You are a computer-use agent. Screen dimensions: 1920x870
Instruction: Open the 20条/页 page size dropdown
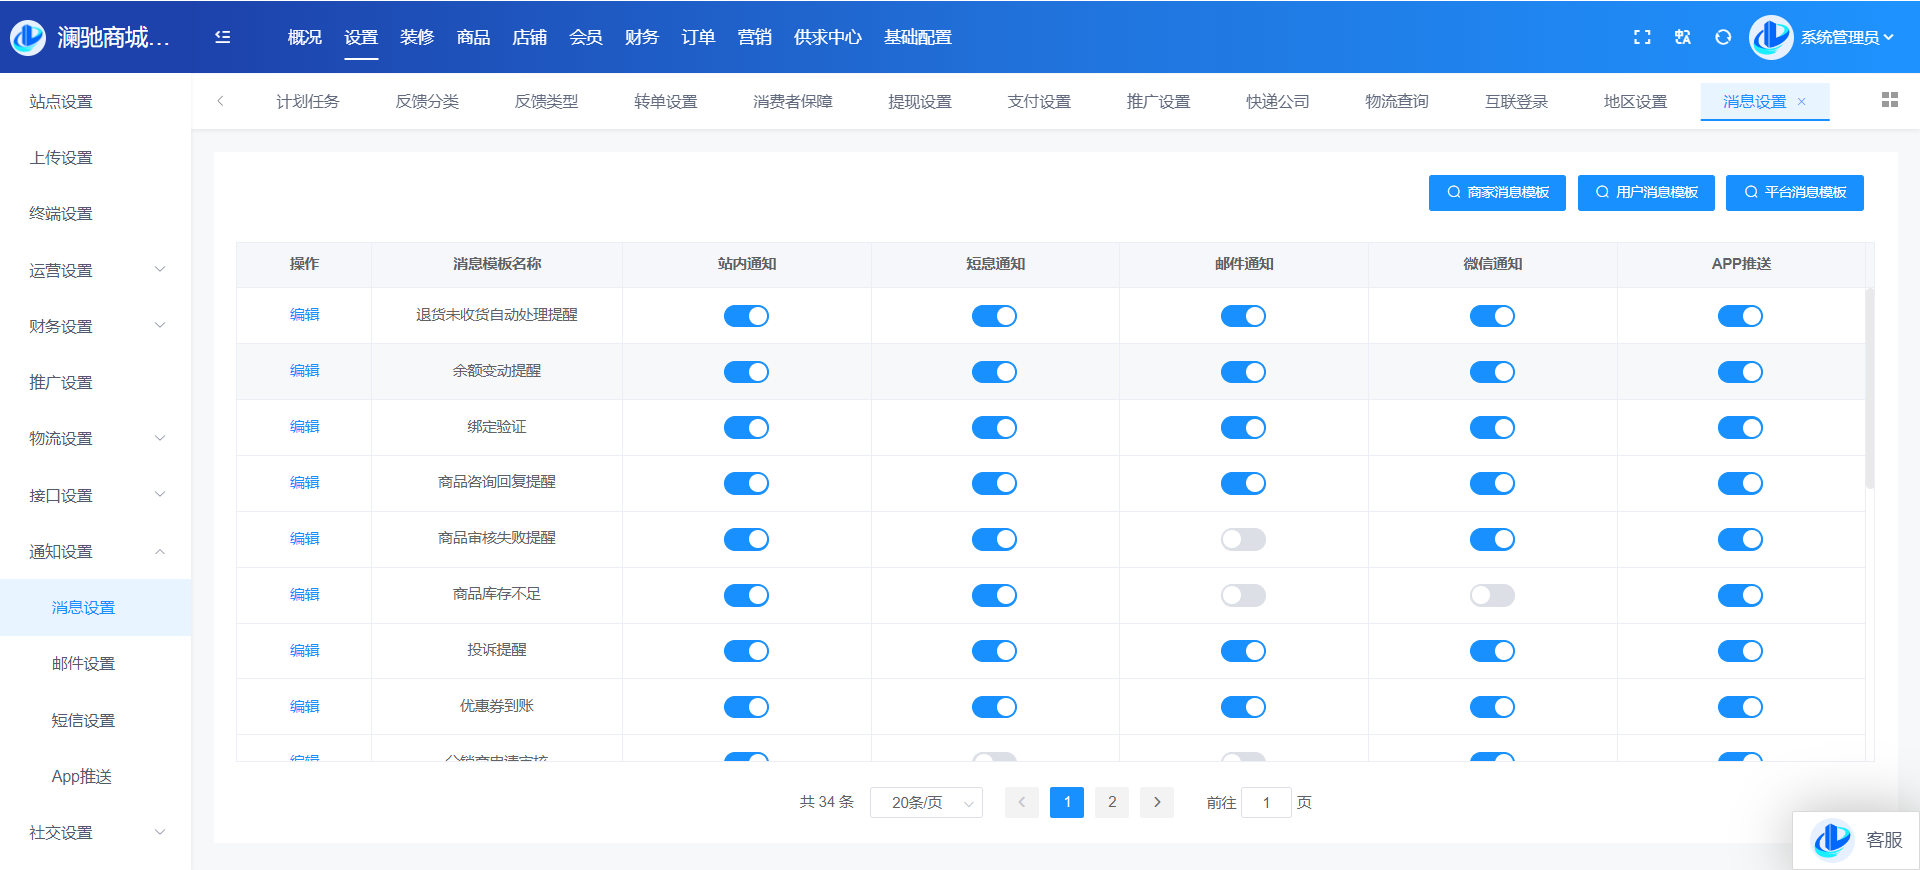point(926,802)
